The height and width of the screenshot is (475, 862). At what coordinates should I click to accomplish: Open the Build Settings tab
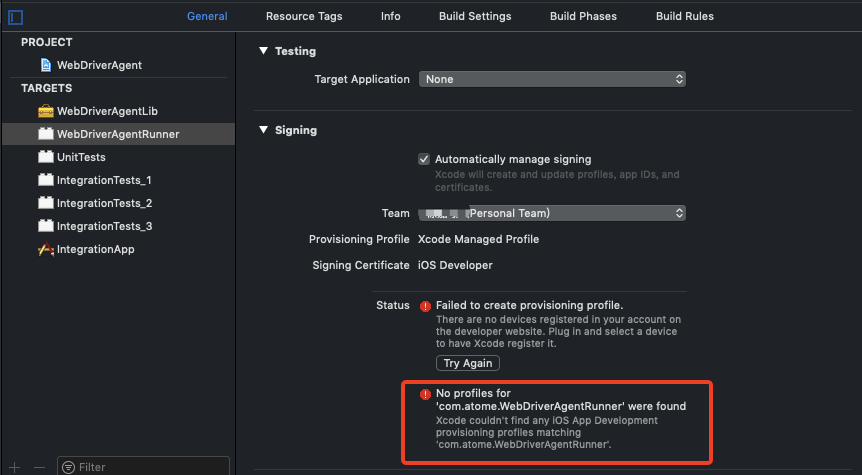[475, 16]
